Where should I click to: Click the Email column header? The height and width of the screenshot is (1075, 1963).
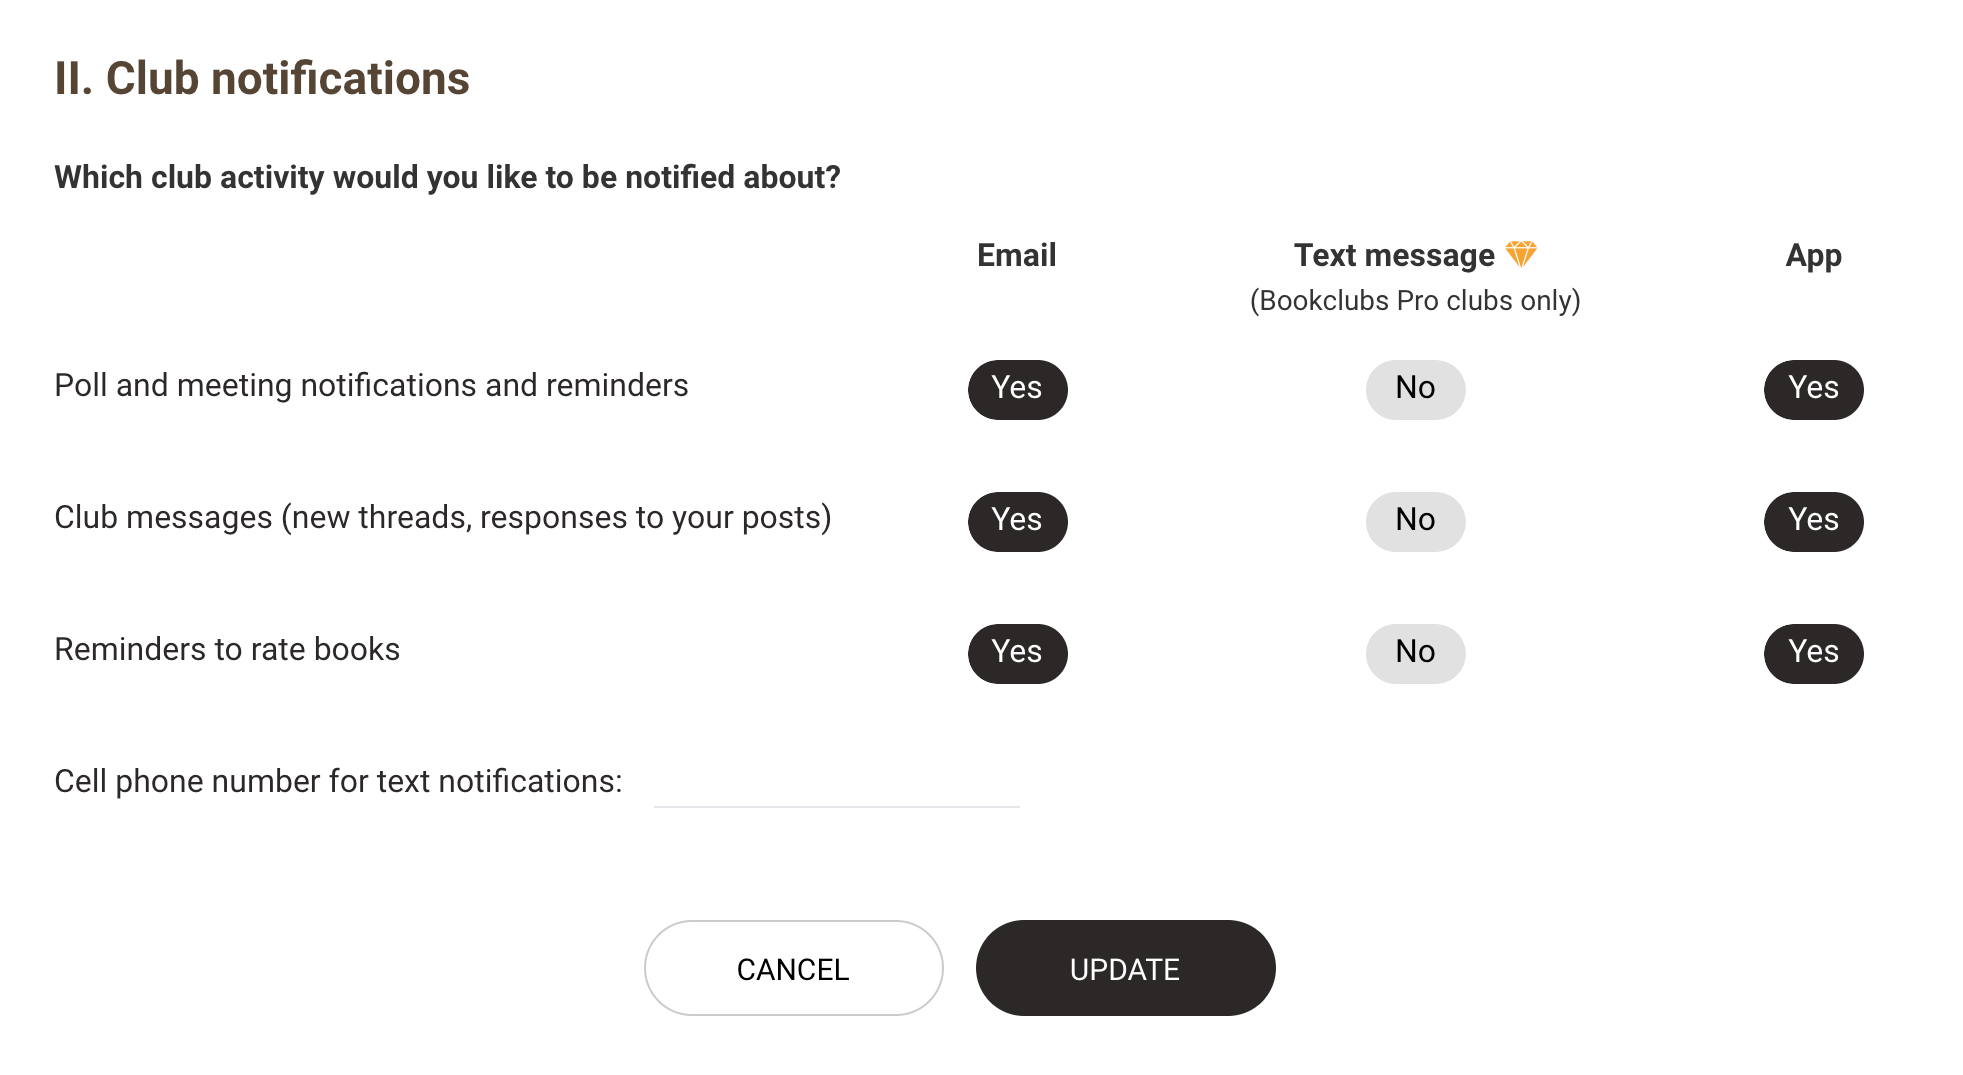point(1016,256)
